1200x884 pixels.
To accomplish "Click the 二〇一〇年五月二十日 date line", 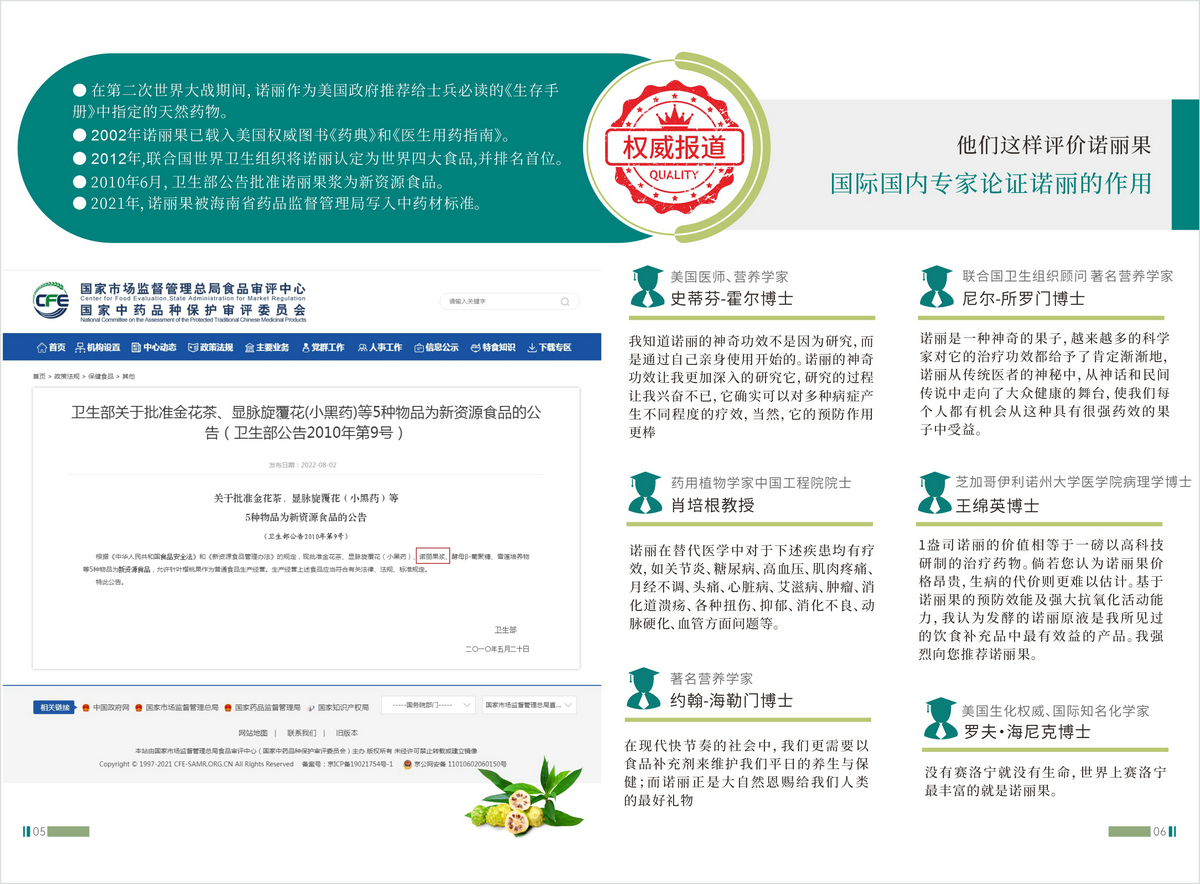I will click(496, 650).
